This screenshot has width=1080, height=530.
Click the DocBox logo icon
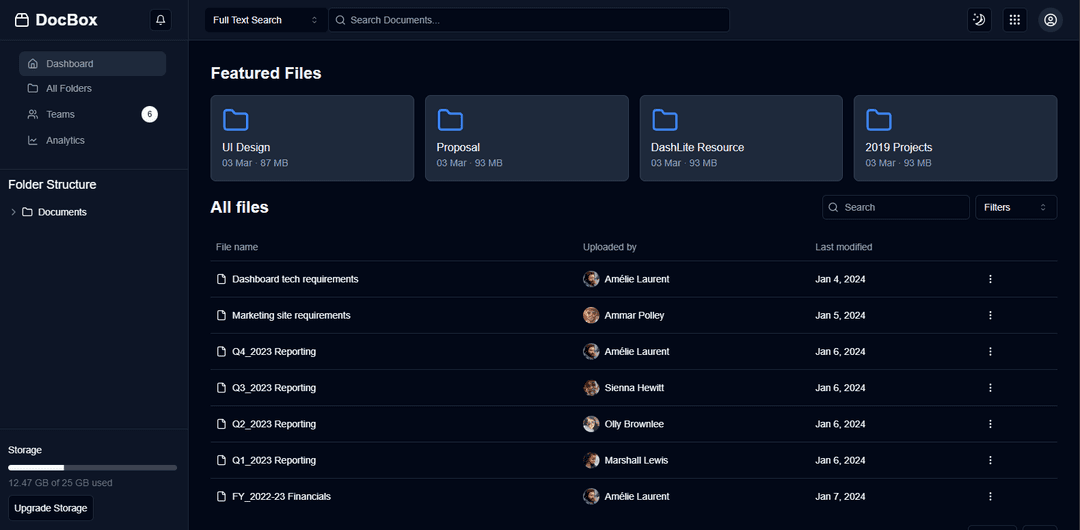tap(22, 20)
